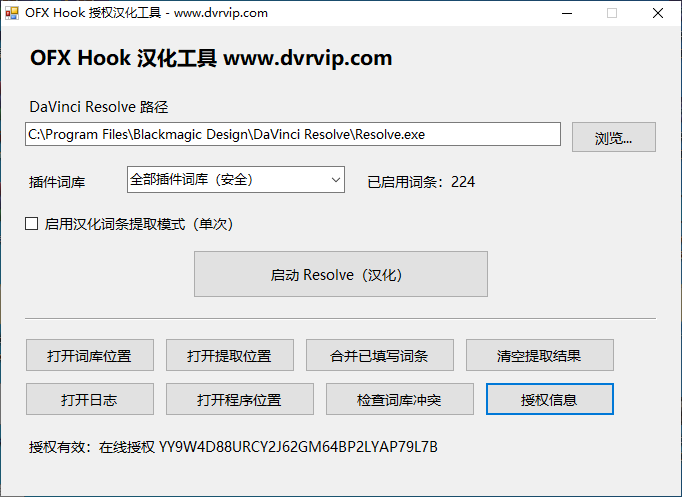682x497 pixels.
Task: Click the 清空提取结果 button
Action: (540, 355)
